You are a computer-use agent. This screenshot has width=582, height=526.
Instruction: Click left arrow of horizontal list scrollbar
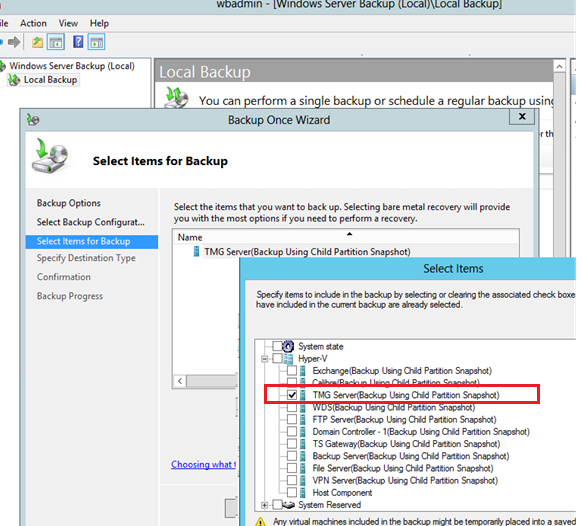tap(180, 381)
